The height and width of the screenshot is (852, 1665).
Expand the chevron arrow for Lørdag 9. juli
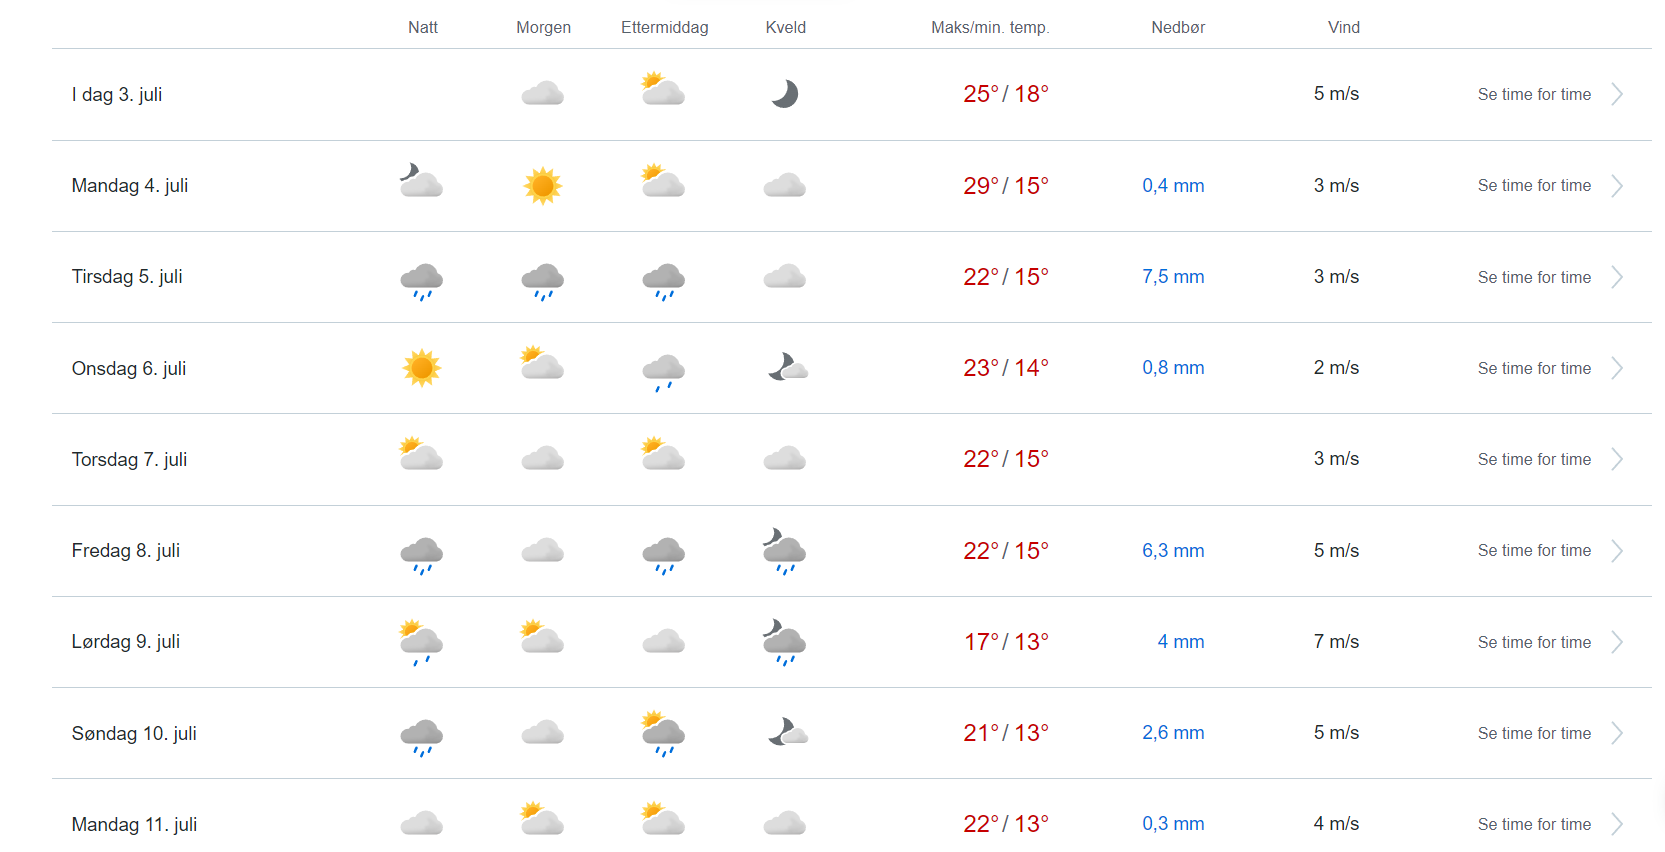tap(1617, 642)
